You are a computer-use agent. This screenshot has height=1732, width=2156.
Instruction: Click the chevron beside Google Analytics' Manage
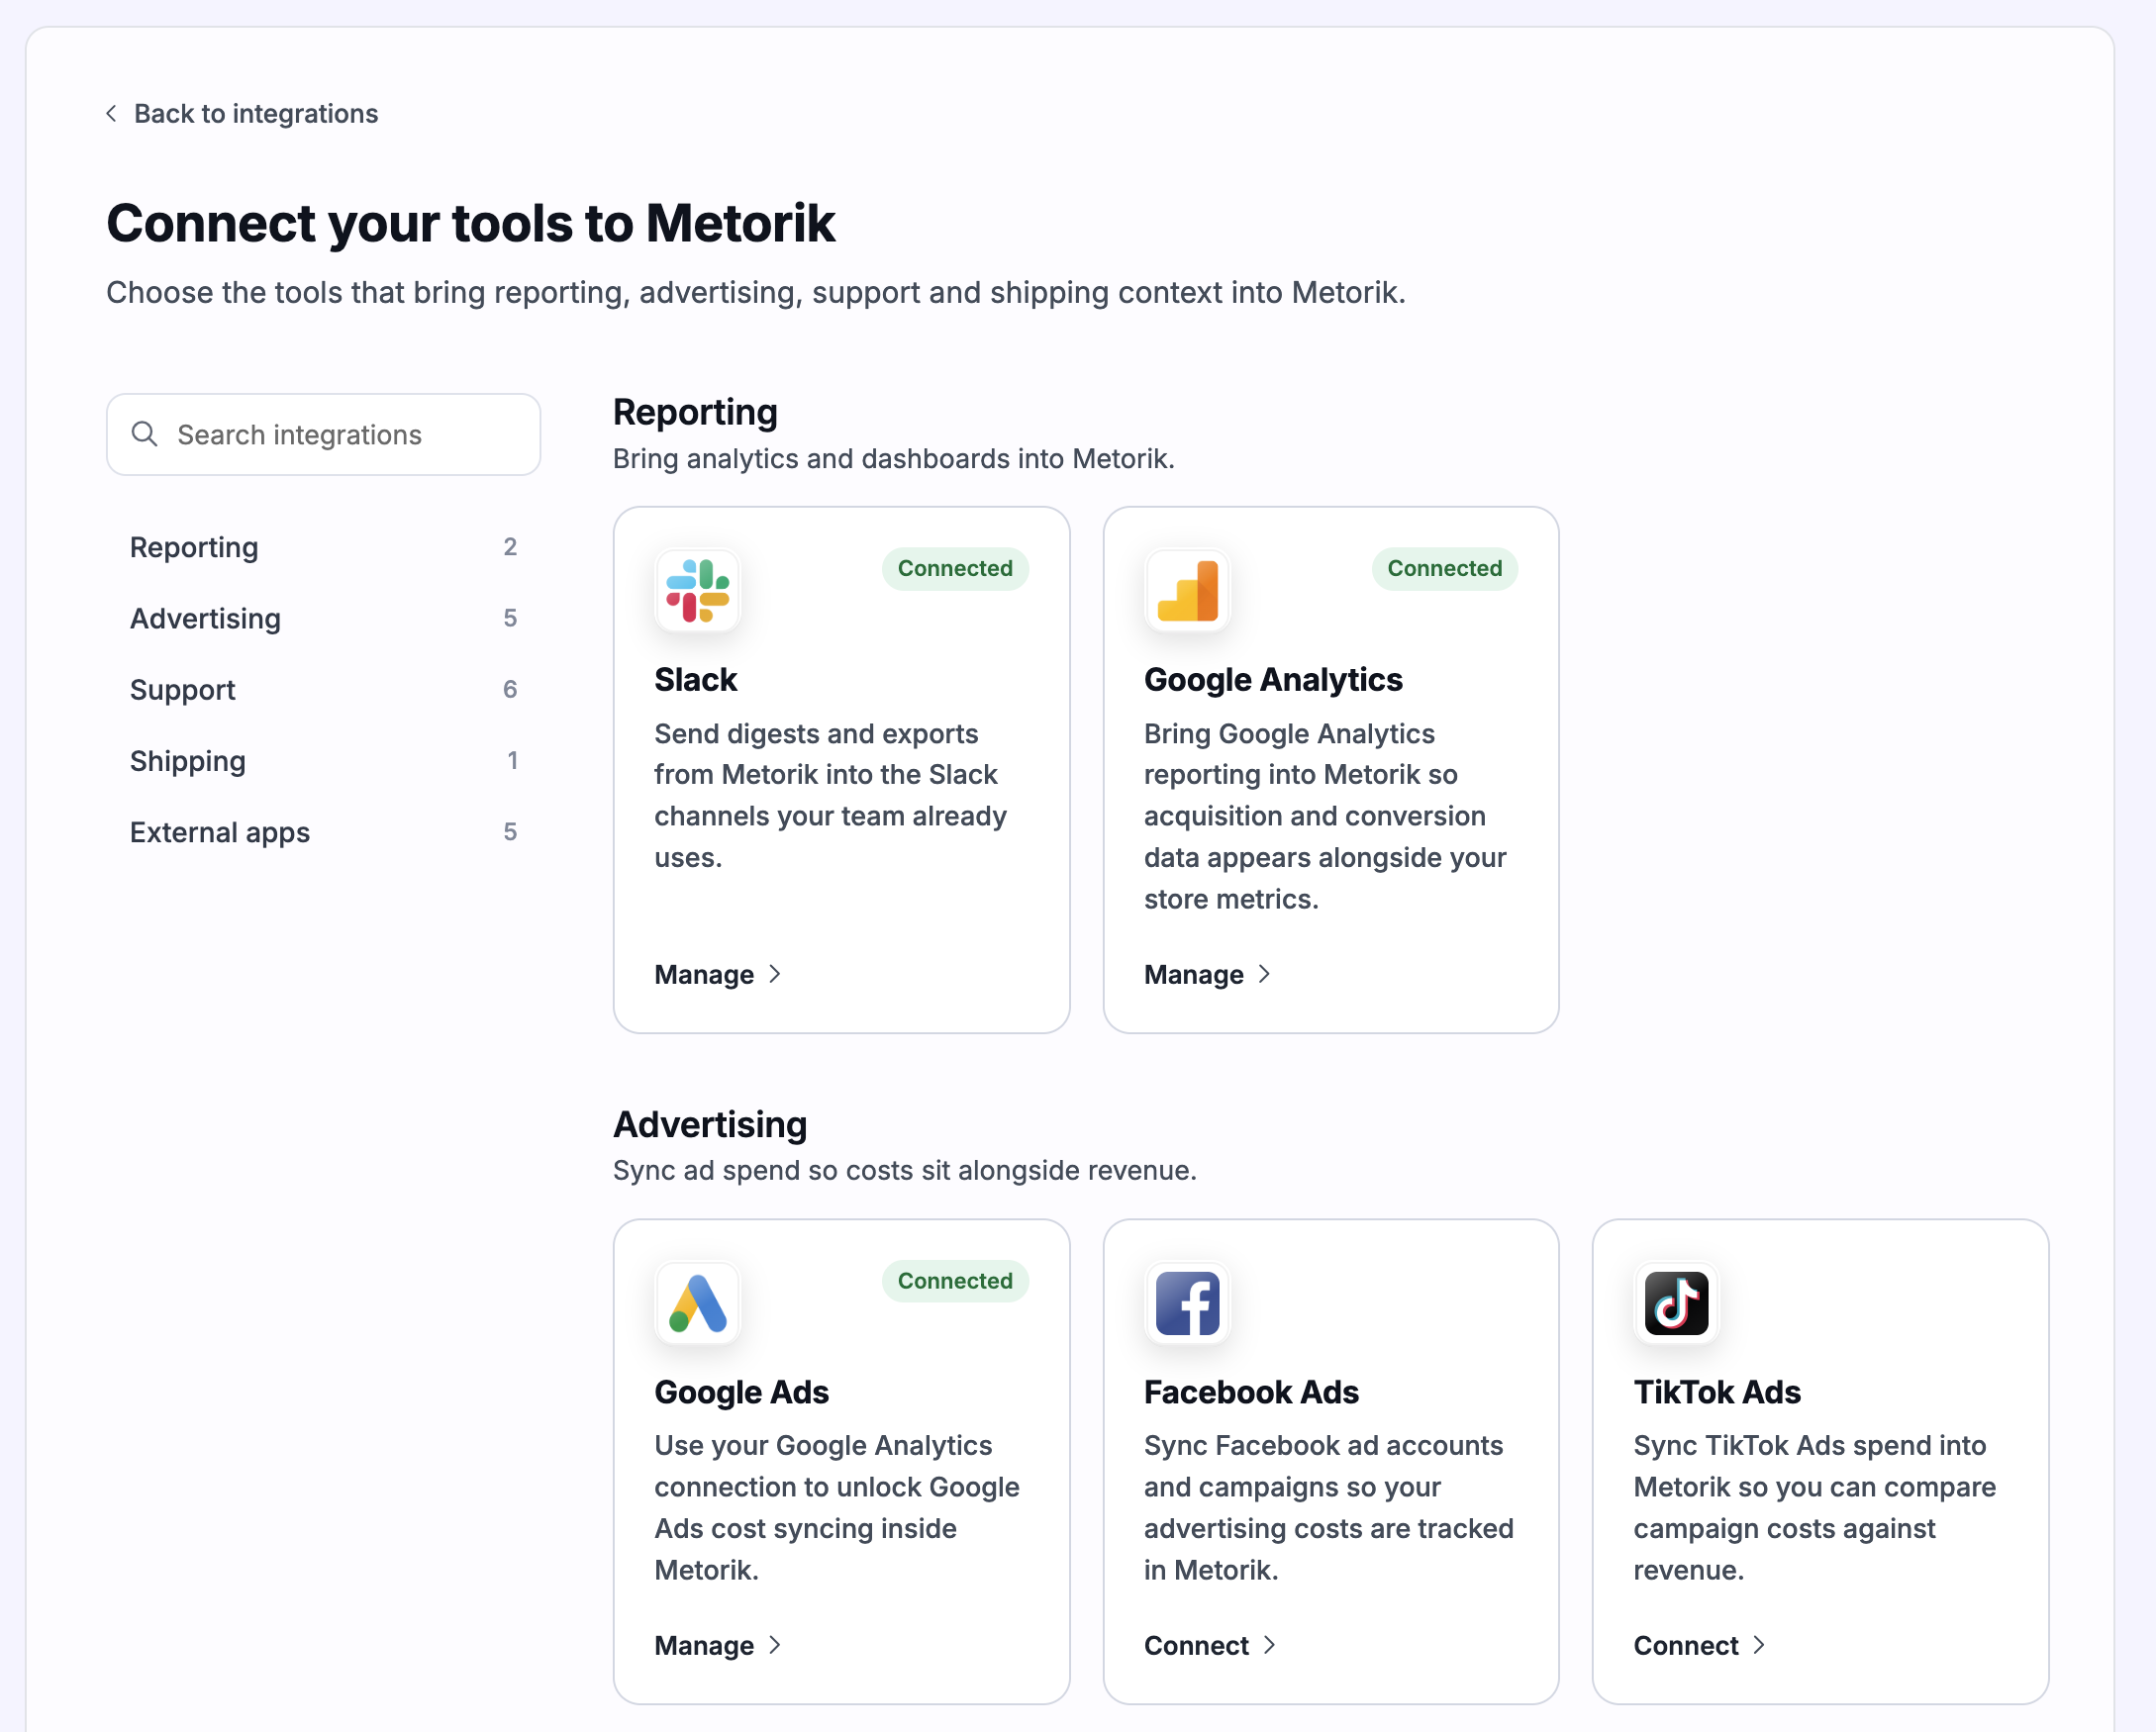point(1265,974)
